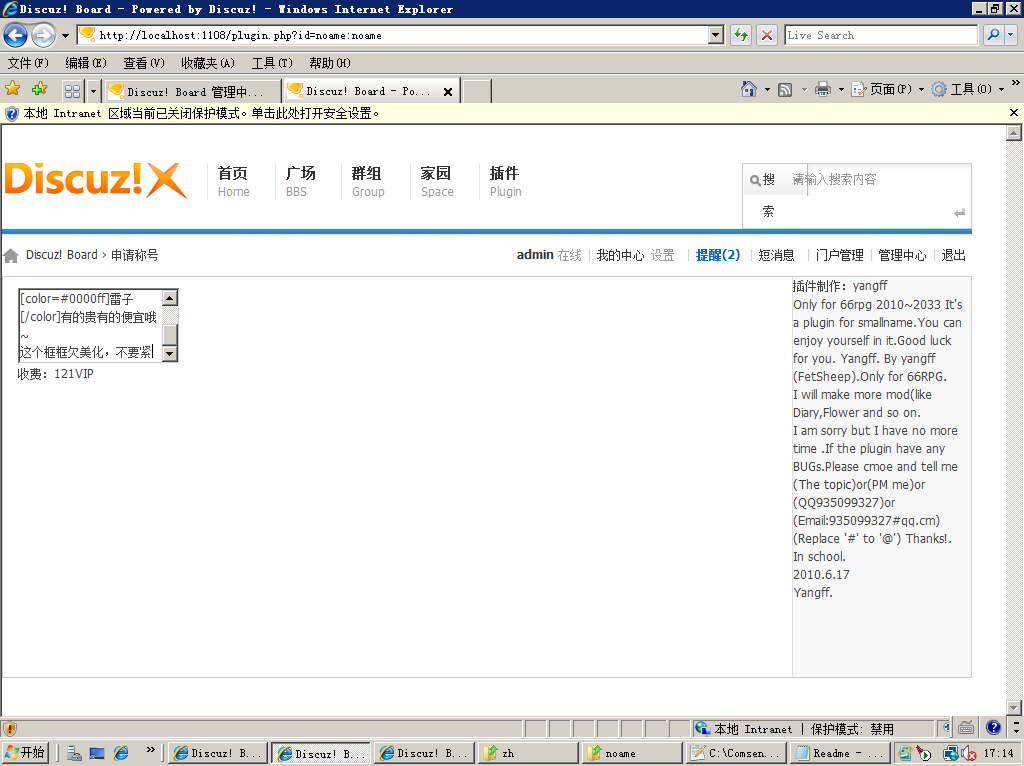The width and height of the screenshot is (1024, 766).
Task: Refresh the page with the green arrows icon
Action: click(741, 35)
